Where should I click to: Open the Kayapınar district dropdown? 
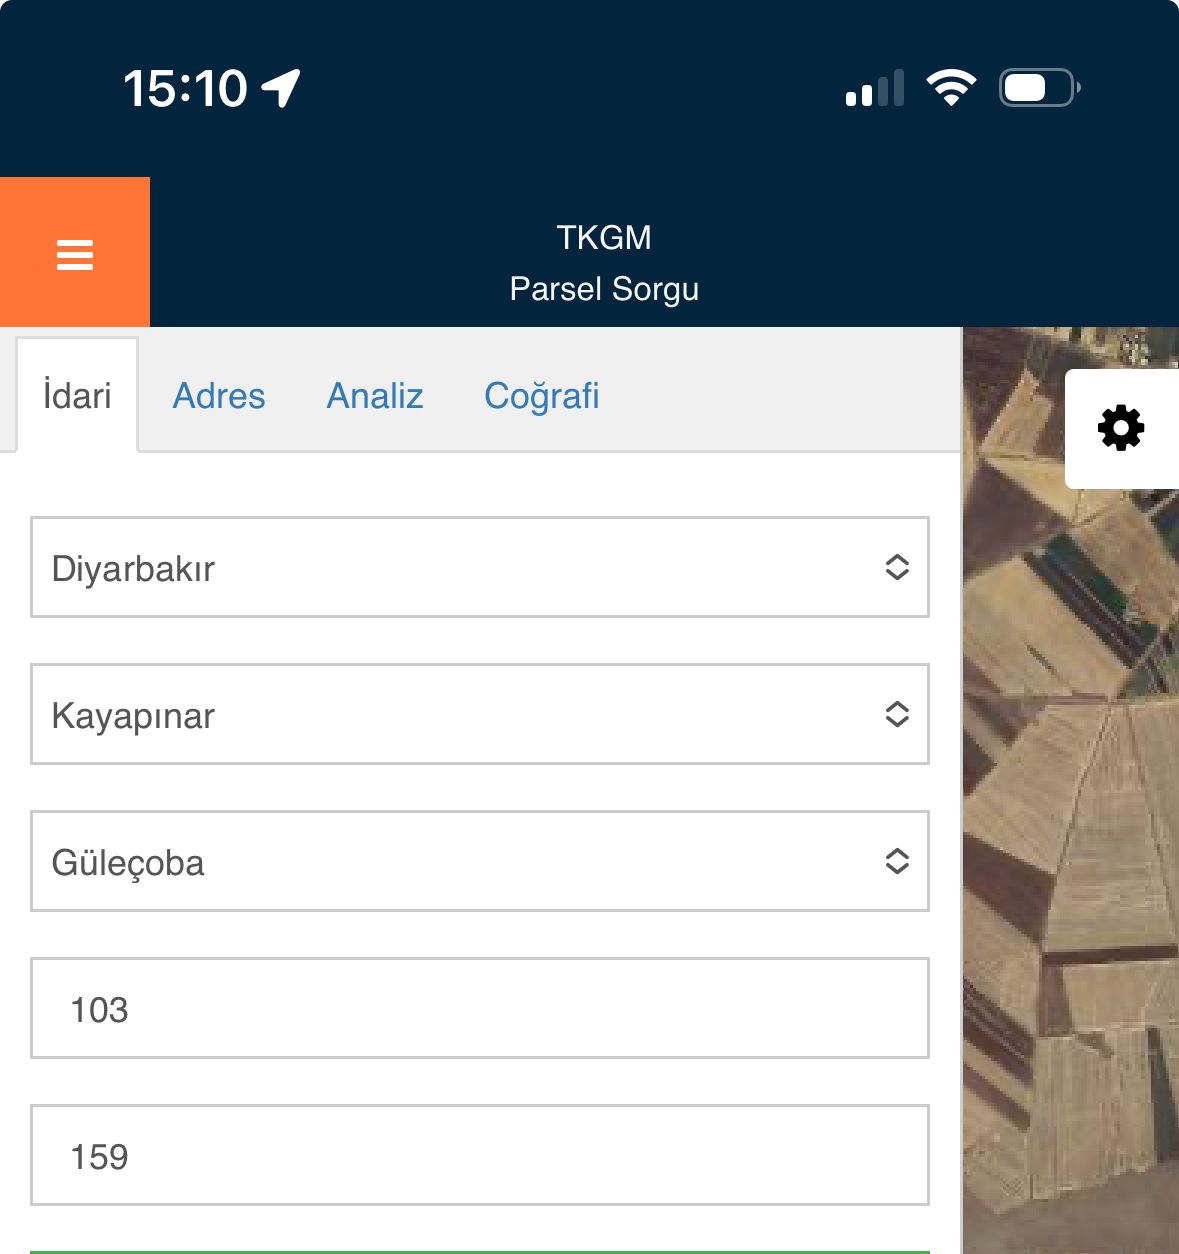tap(480, 714)
